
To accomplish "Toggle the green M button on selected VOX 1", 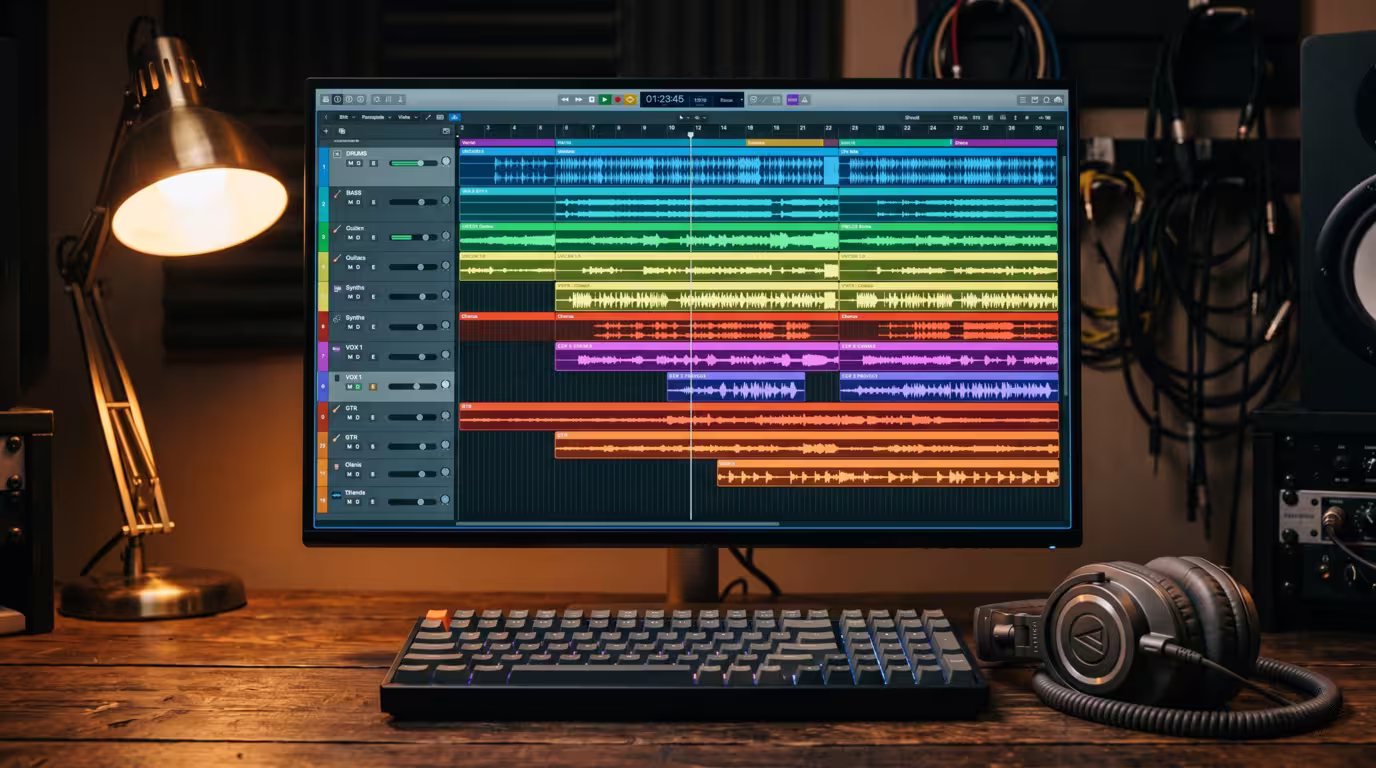I will click(x=350, y=387).
